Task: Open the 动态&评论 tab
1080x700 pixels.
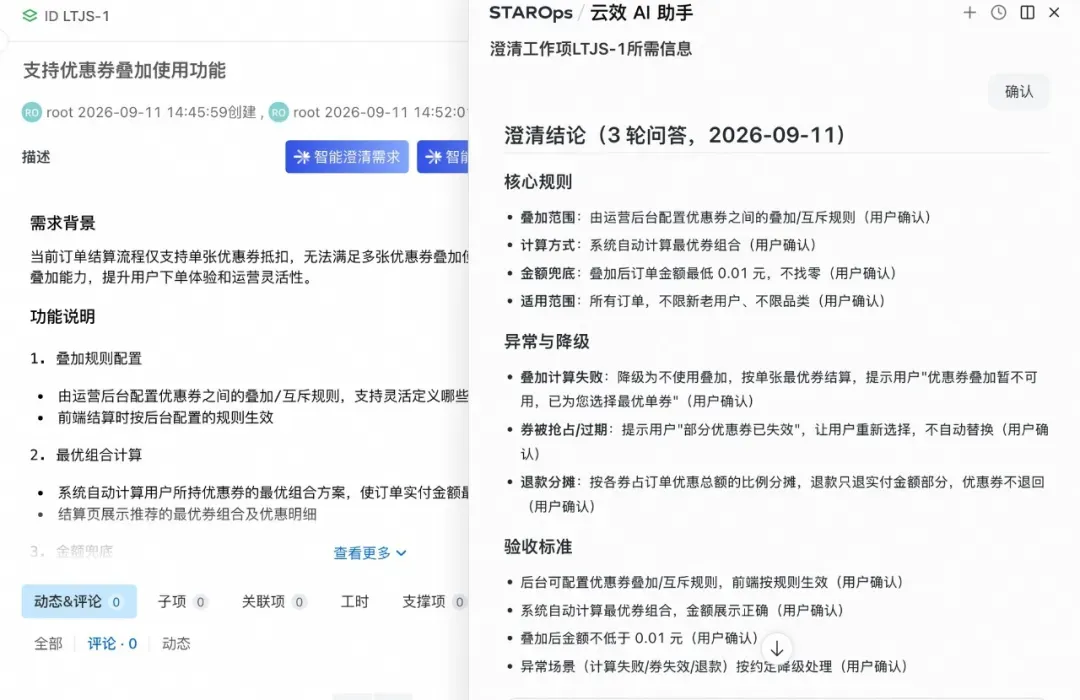Action: tap(79, 601)
